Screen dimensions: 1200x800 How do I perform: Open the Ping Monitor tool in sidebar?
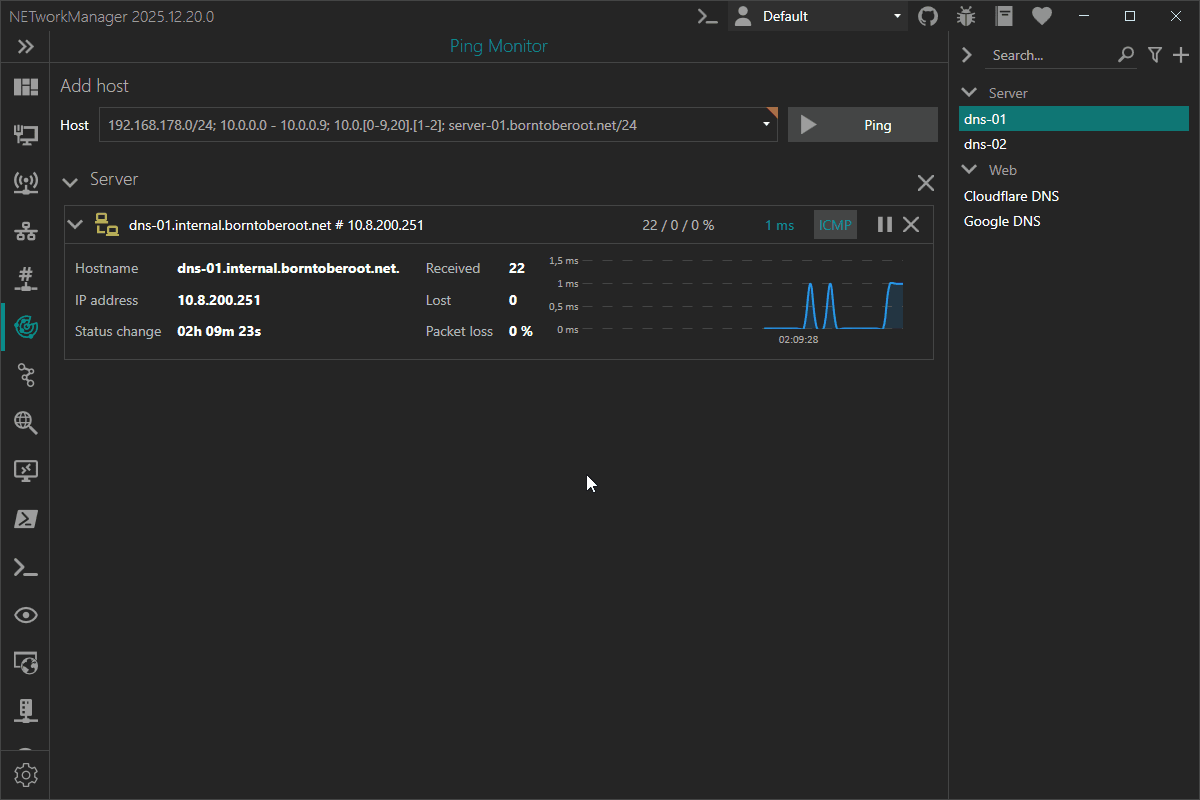(x=26, y=327)
